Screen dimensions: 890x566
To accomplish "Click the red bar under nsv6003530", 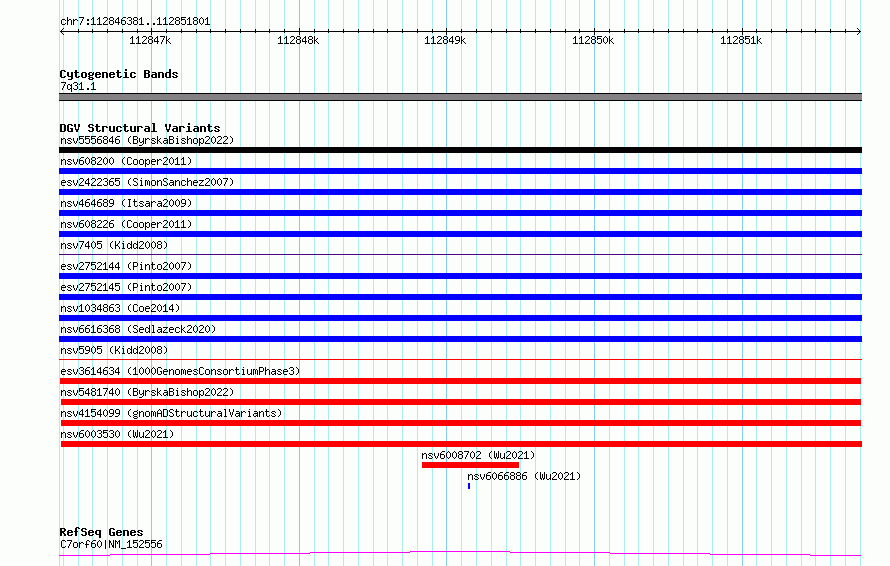I will 461,444.
